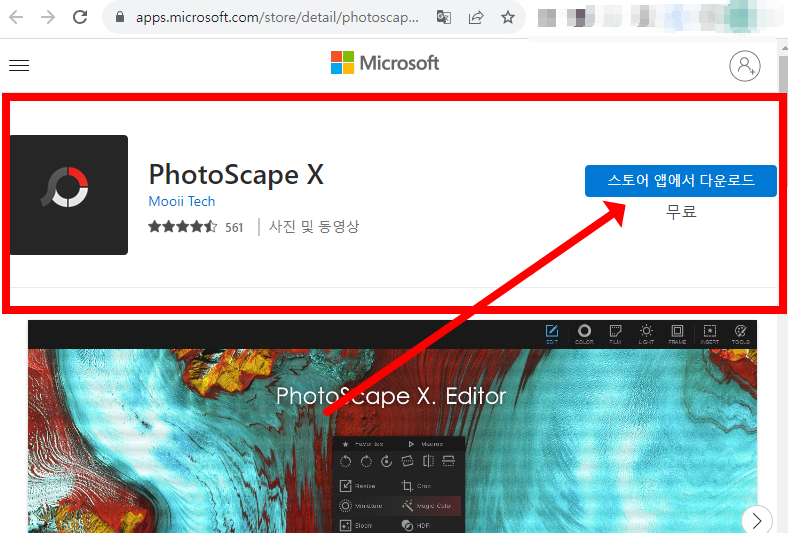
Task: Click the 무료 price label
Action: (681, 211)
